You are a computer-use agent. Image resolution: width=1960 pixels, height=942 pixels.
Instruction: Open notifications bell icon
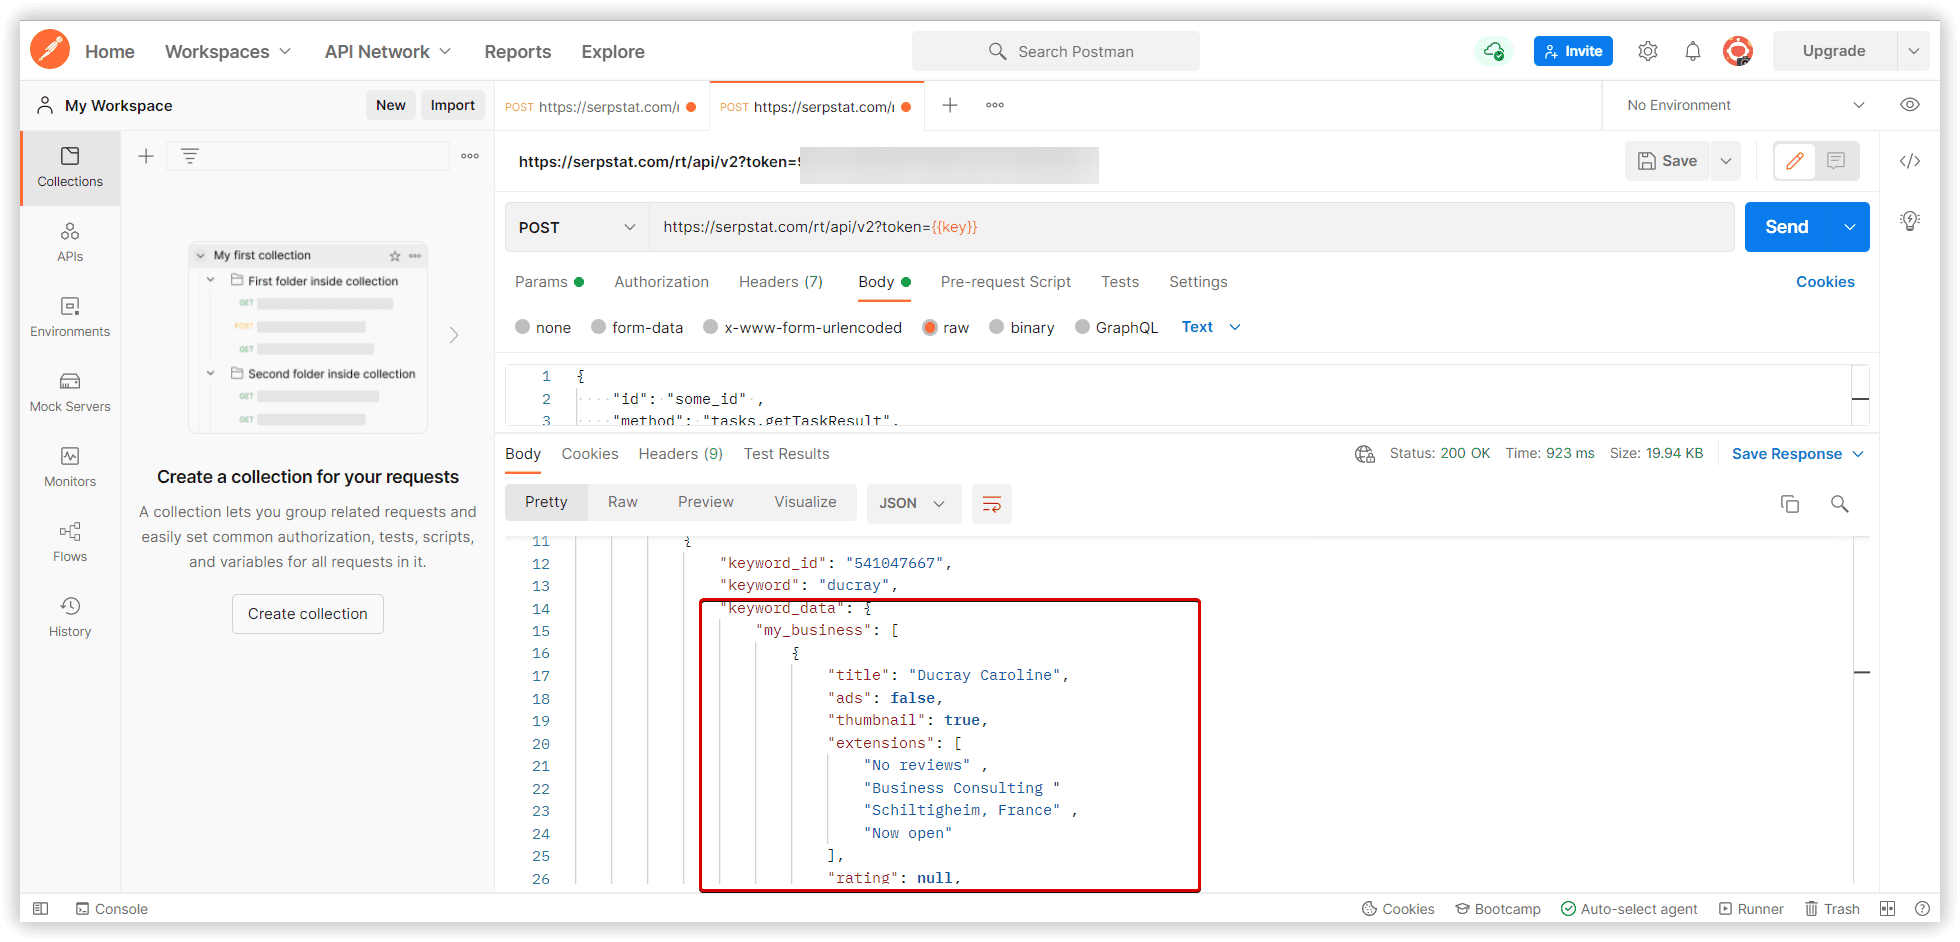click(1693, 51)
